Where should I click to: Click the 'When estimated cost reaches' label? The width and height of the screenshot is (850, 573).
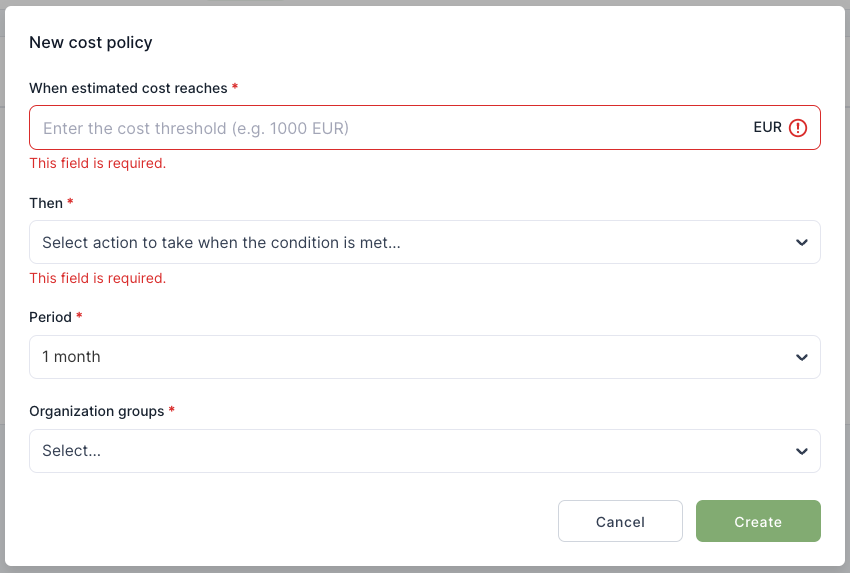click(128, 88)
